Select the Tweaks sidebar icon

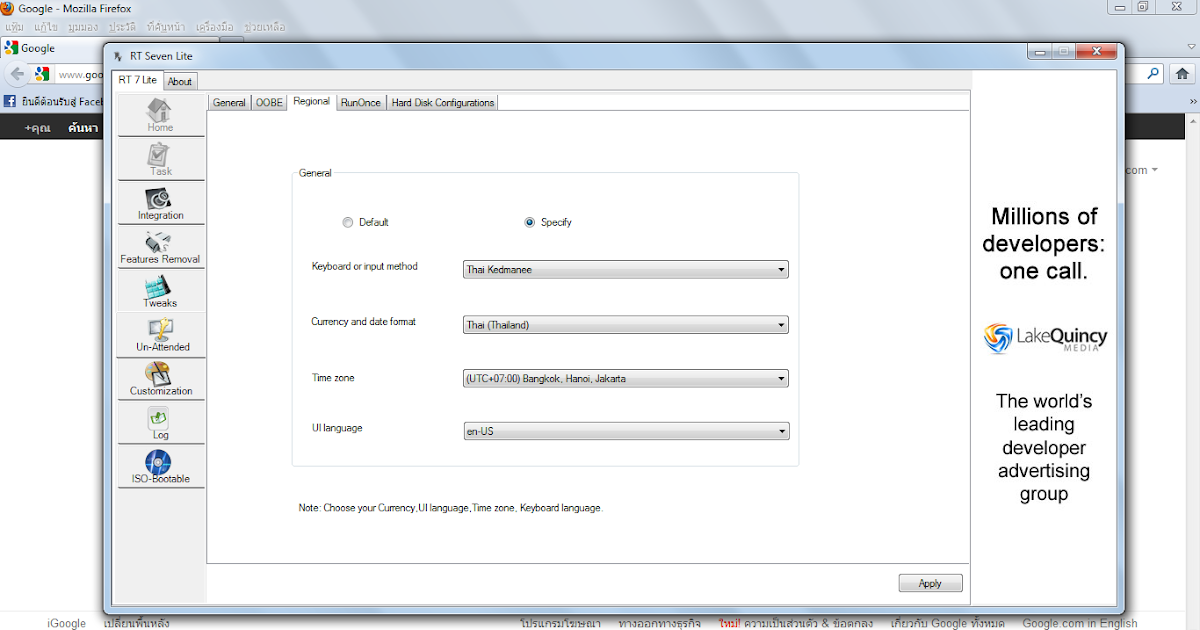[160, 291]
